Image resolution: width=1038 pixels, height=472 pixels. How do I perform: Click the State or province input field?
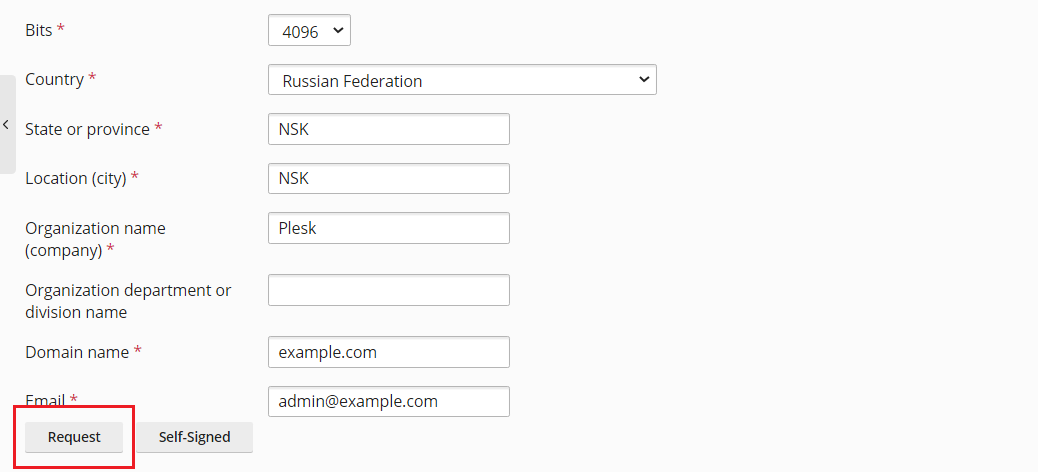[x=388, y=129]
